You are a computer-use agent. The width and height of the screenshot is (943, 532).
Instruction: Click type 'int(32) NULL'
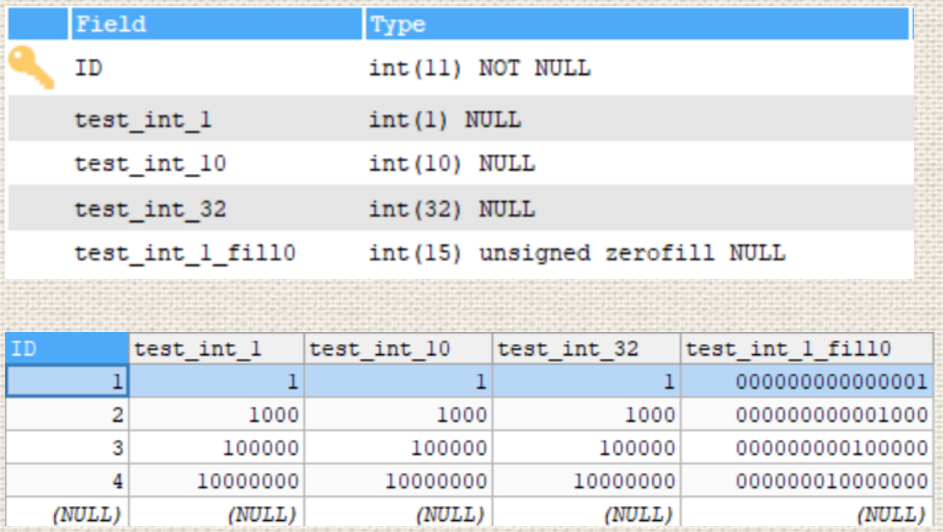(452, 209)
